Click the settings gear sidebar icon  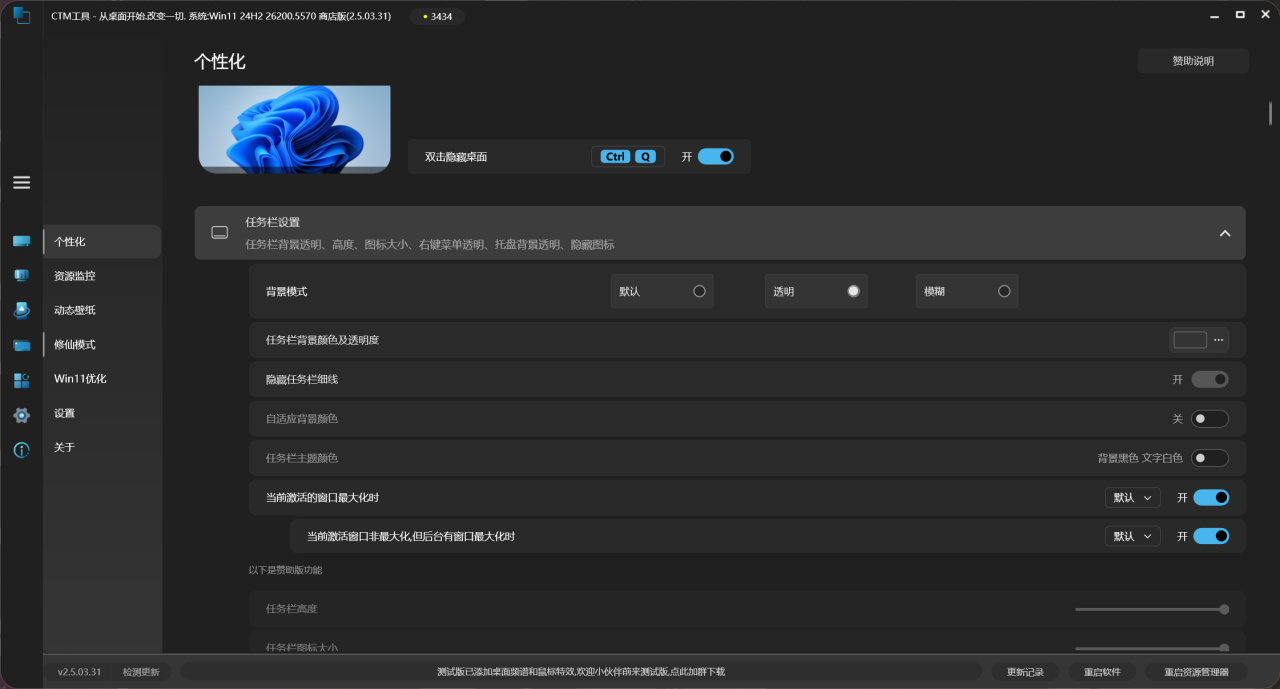pyautogui.click(x=21, y=414)
